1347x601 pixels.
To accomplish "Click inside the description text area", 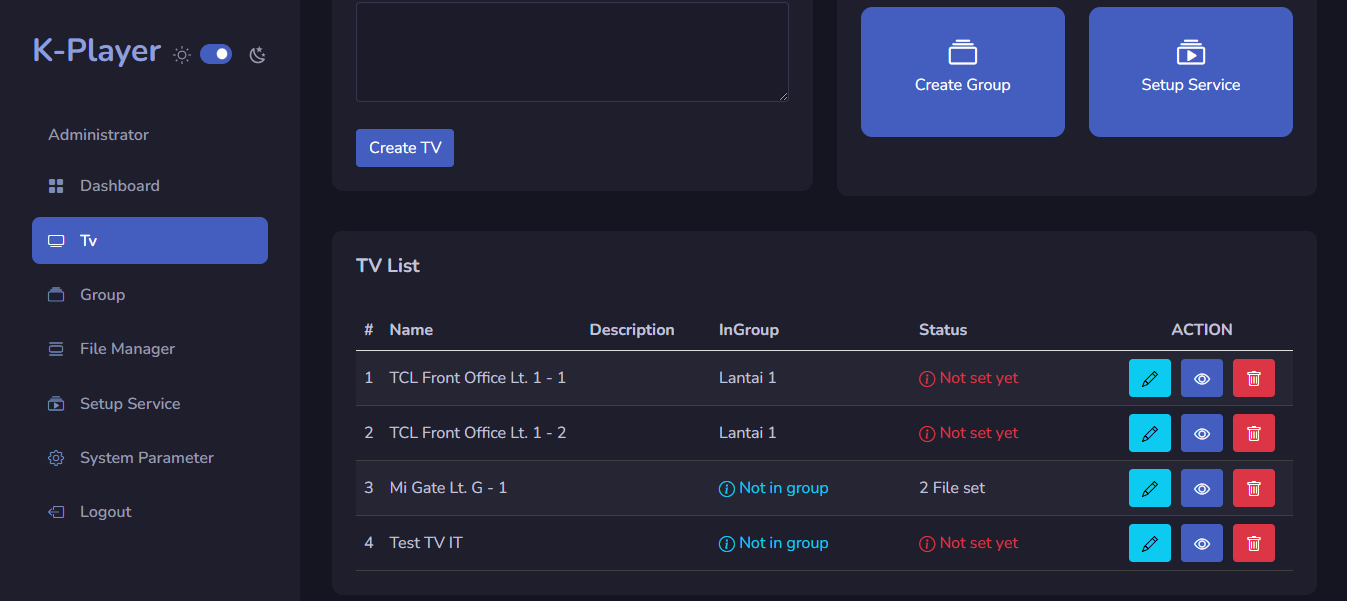I will click(572, 51).
